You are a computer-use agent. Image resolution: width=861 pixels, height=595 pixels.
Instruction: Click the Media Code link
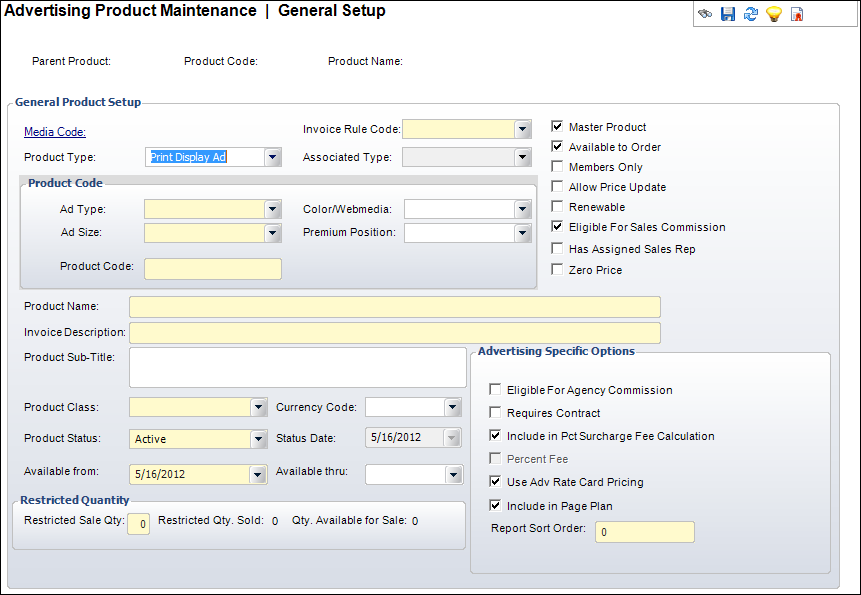click(55, 132)
